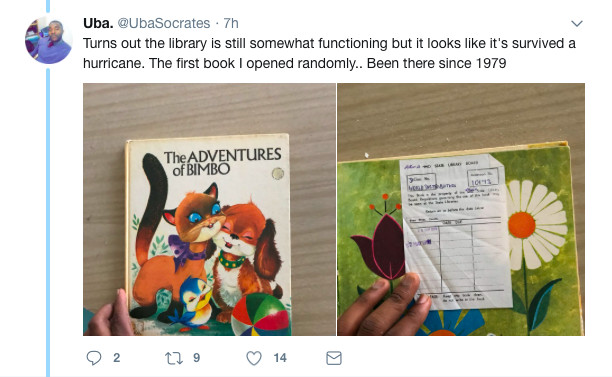Open the tweet options chevron menu

tap(577, 23)
